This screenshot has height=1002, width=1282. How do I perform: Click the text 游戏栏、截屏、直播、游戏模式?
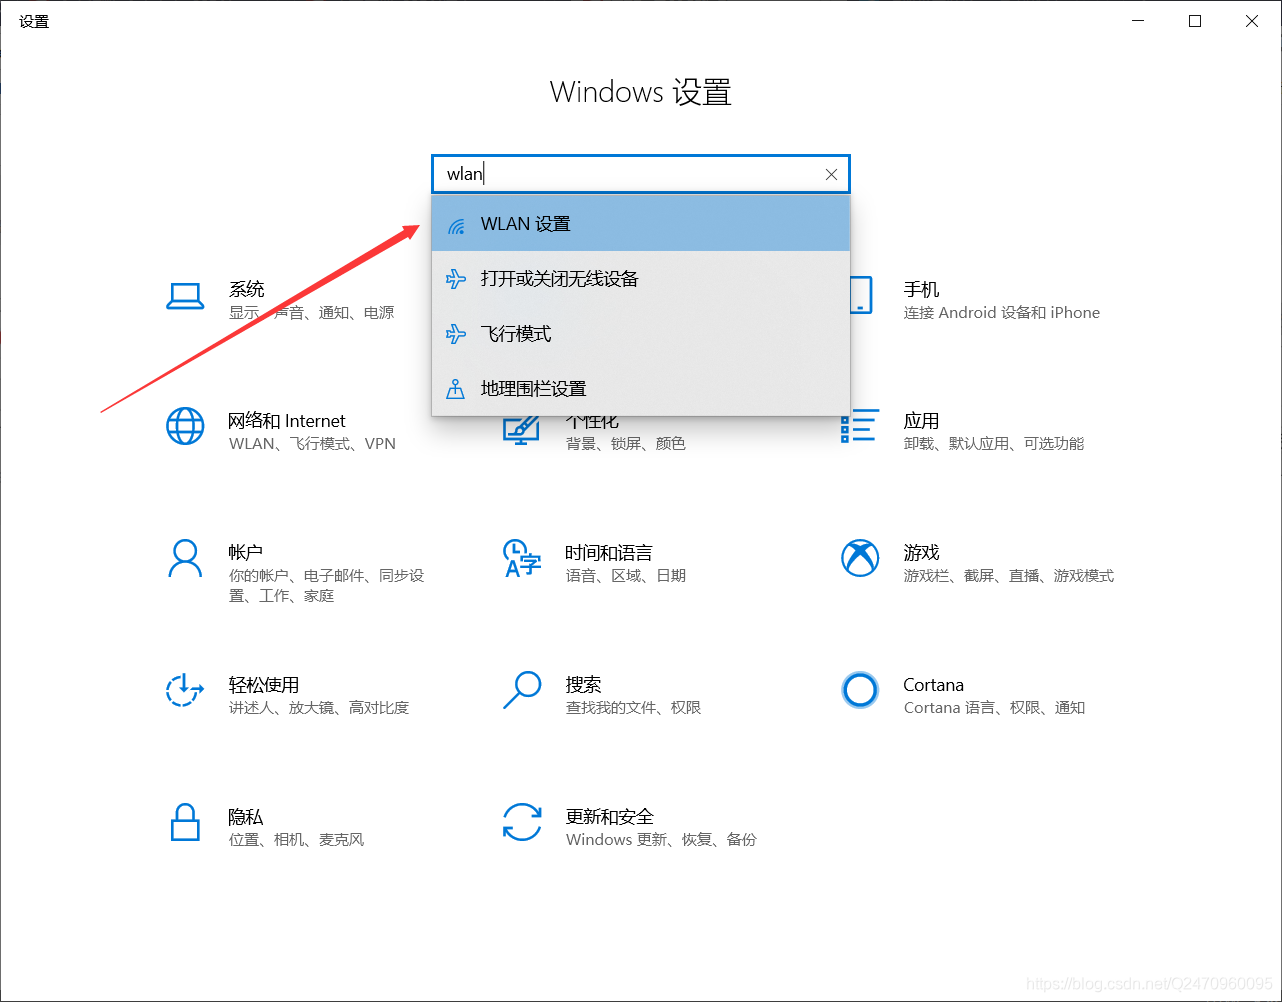[1009, 576]
